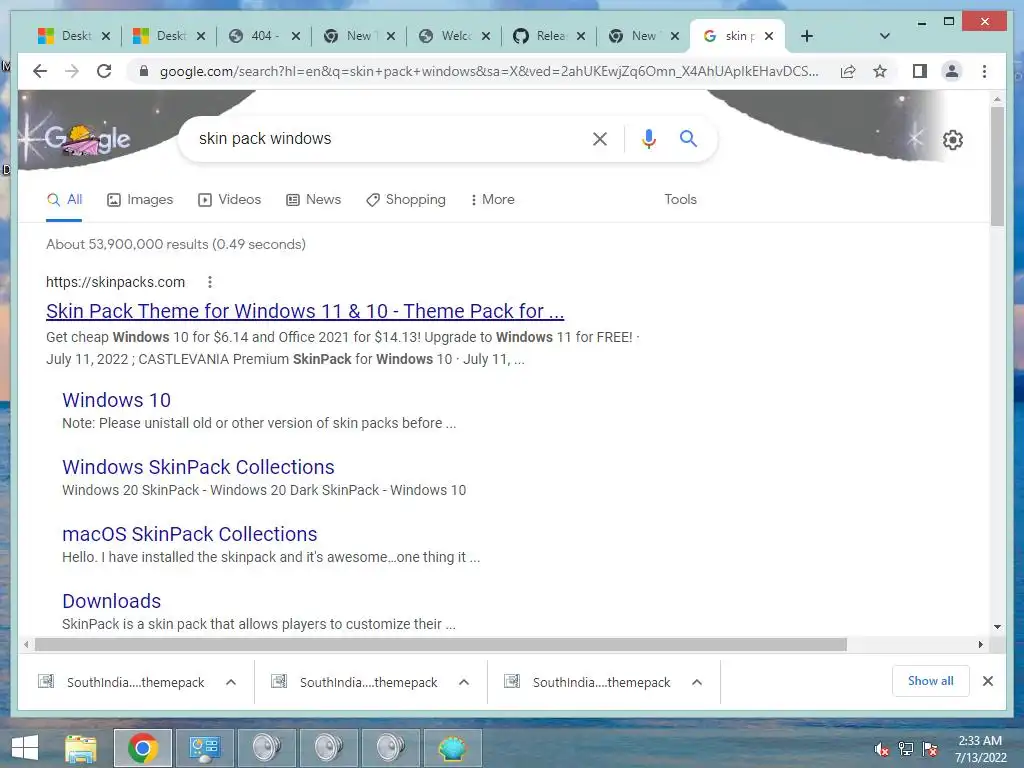This screenshot has width=1024, height=768.
Task: Click Show all downloads button
Action: (x=931, y=681)
